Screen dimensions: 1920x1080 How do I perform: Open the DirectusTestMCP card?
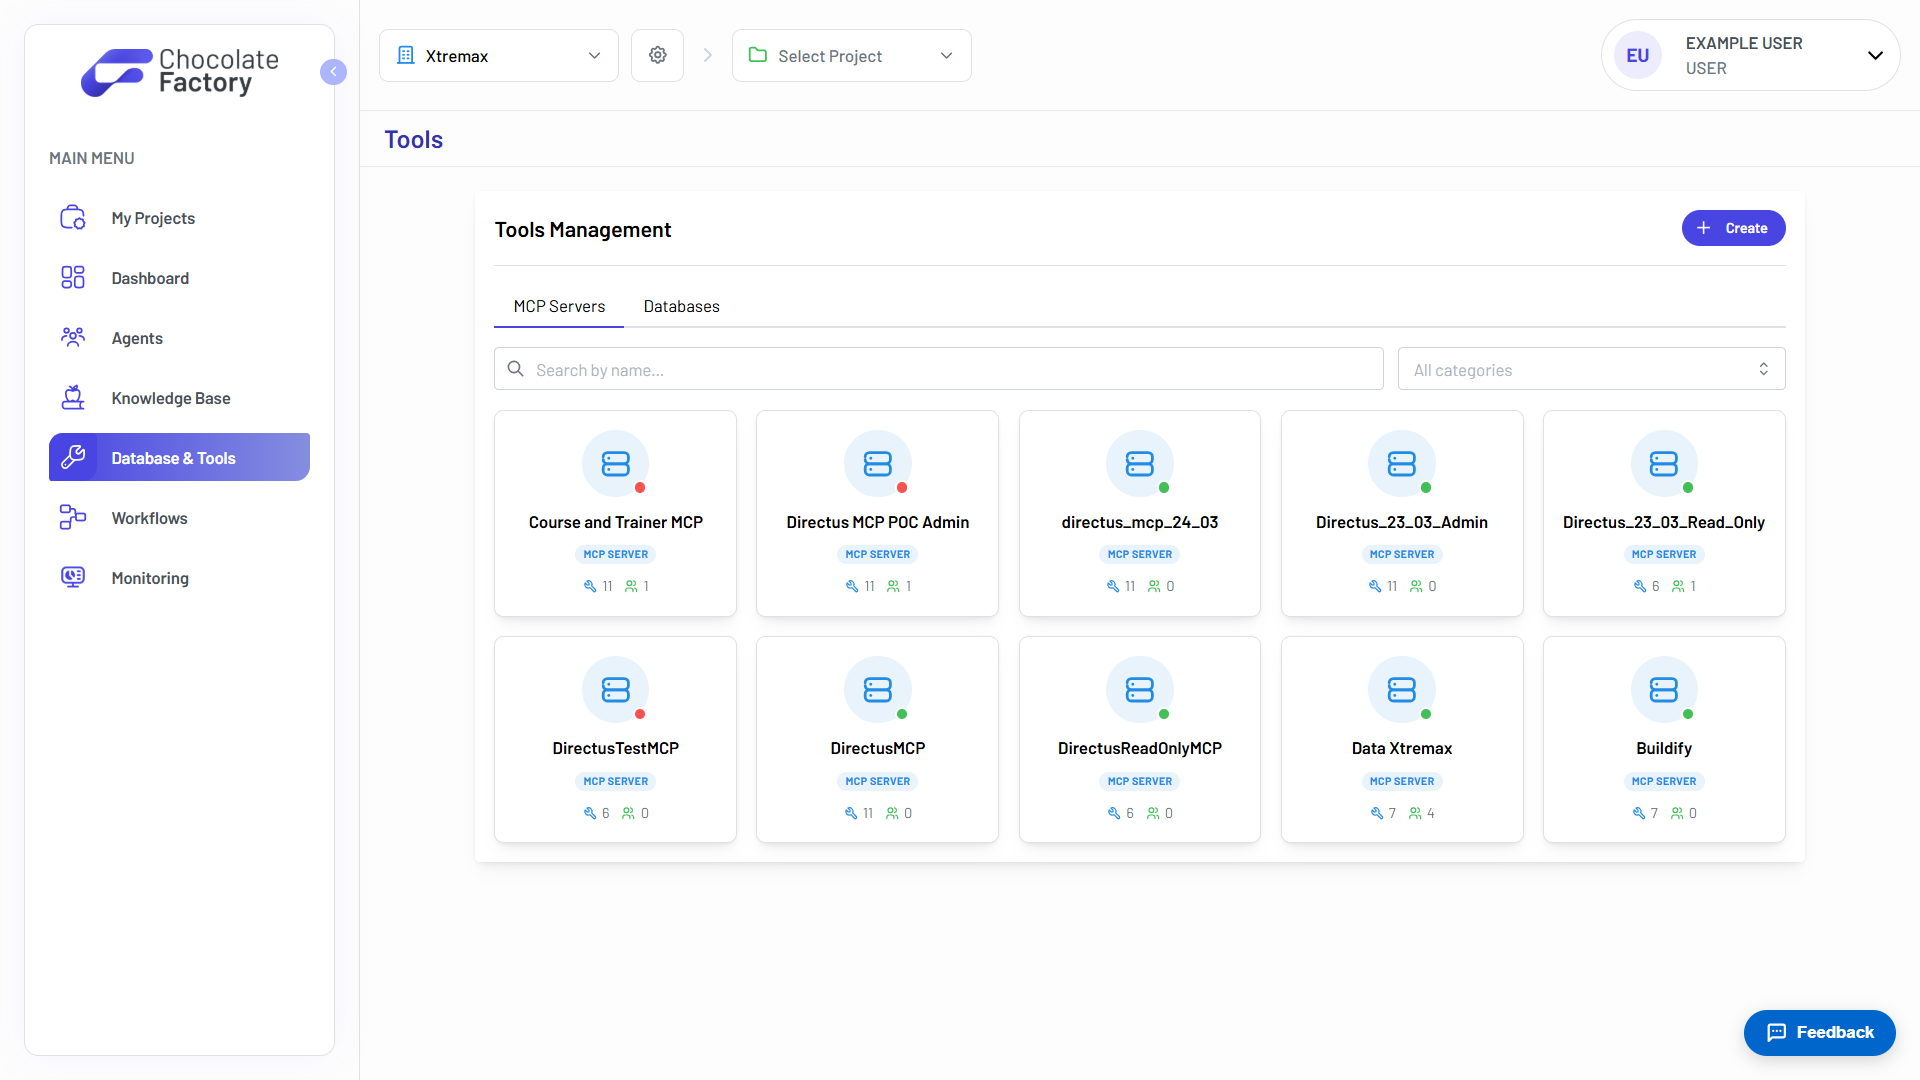point(616,739)
